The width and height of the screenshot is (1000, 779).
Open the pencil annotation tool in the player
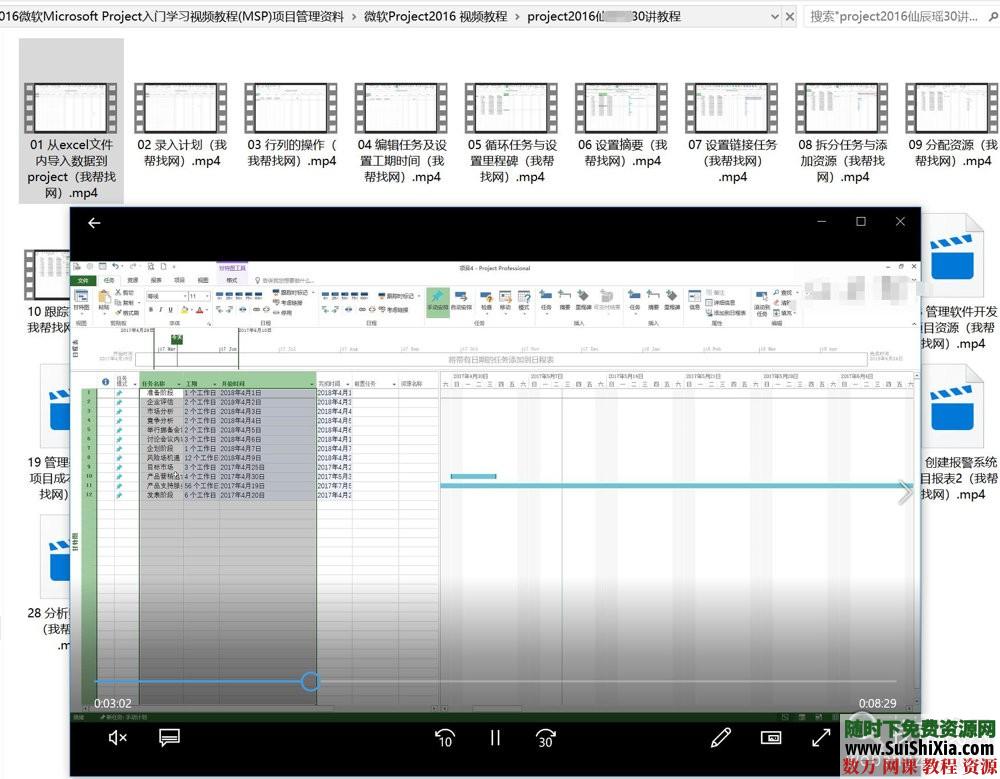click(x=721, y=737)
